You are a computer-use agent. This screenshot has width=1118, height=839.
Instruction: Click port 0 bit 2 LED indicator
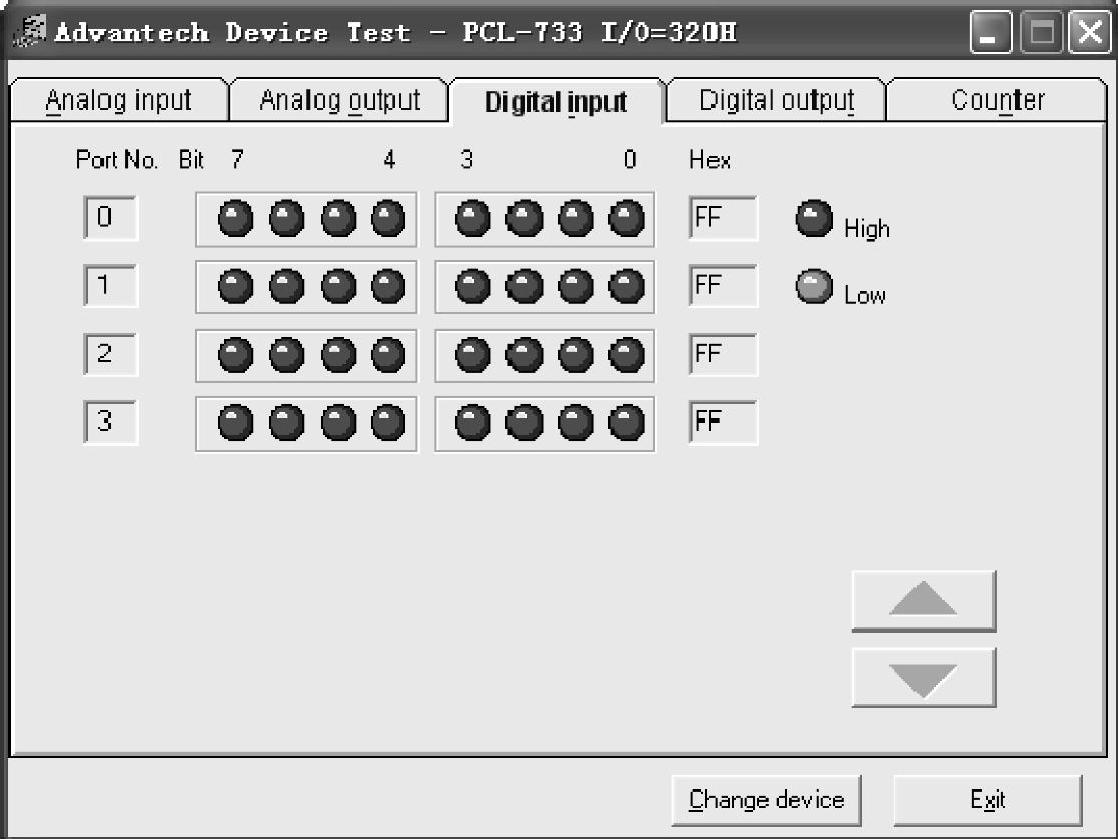[x=524, y=218]
